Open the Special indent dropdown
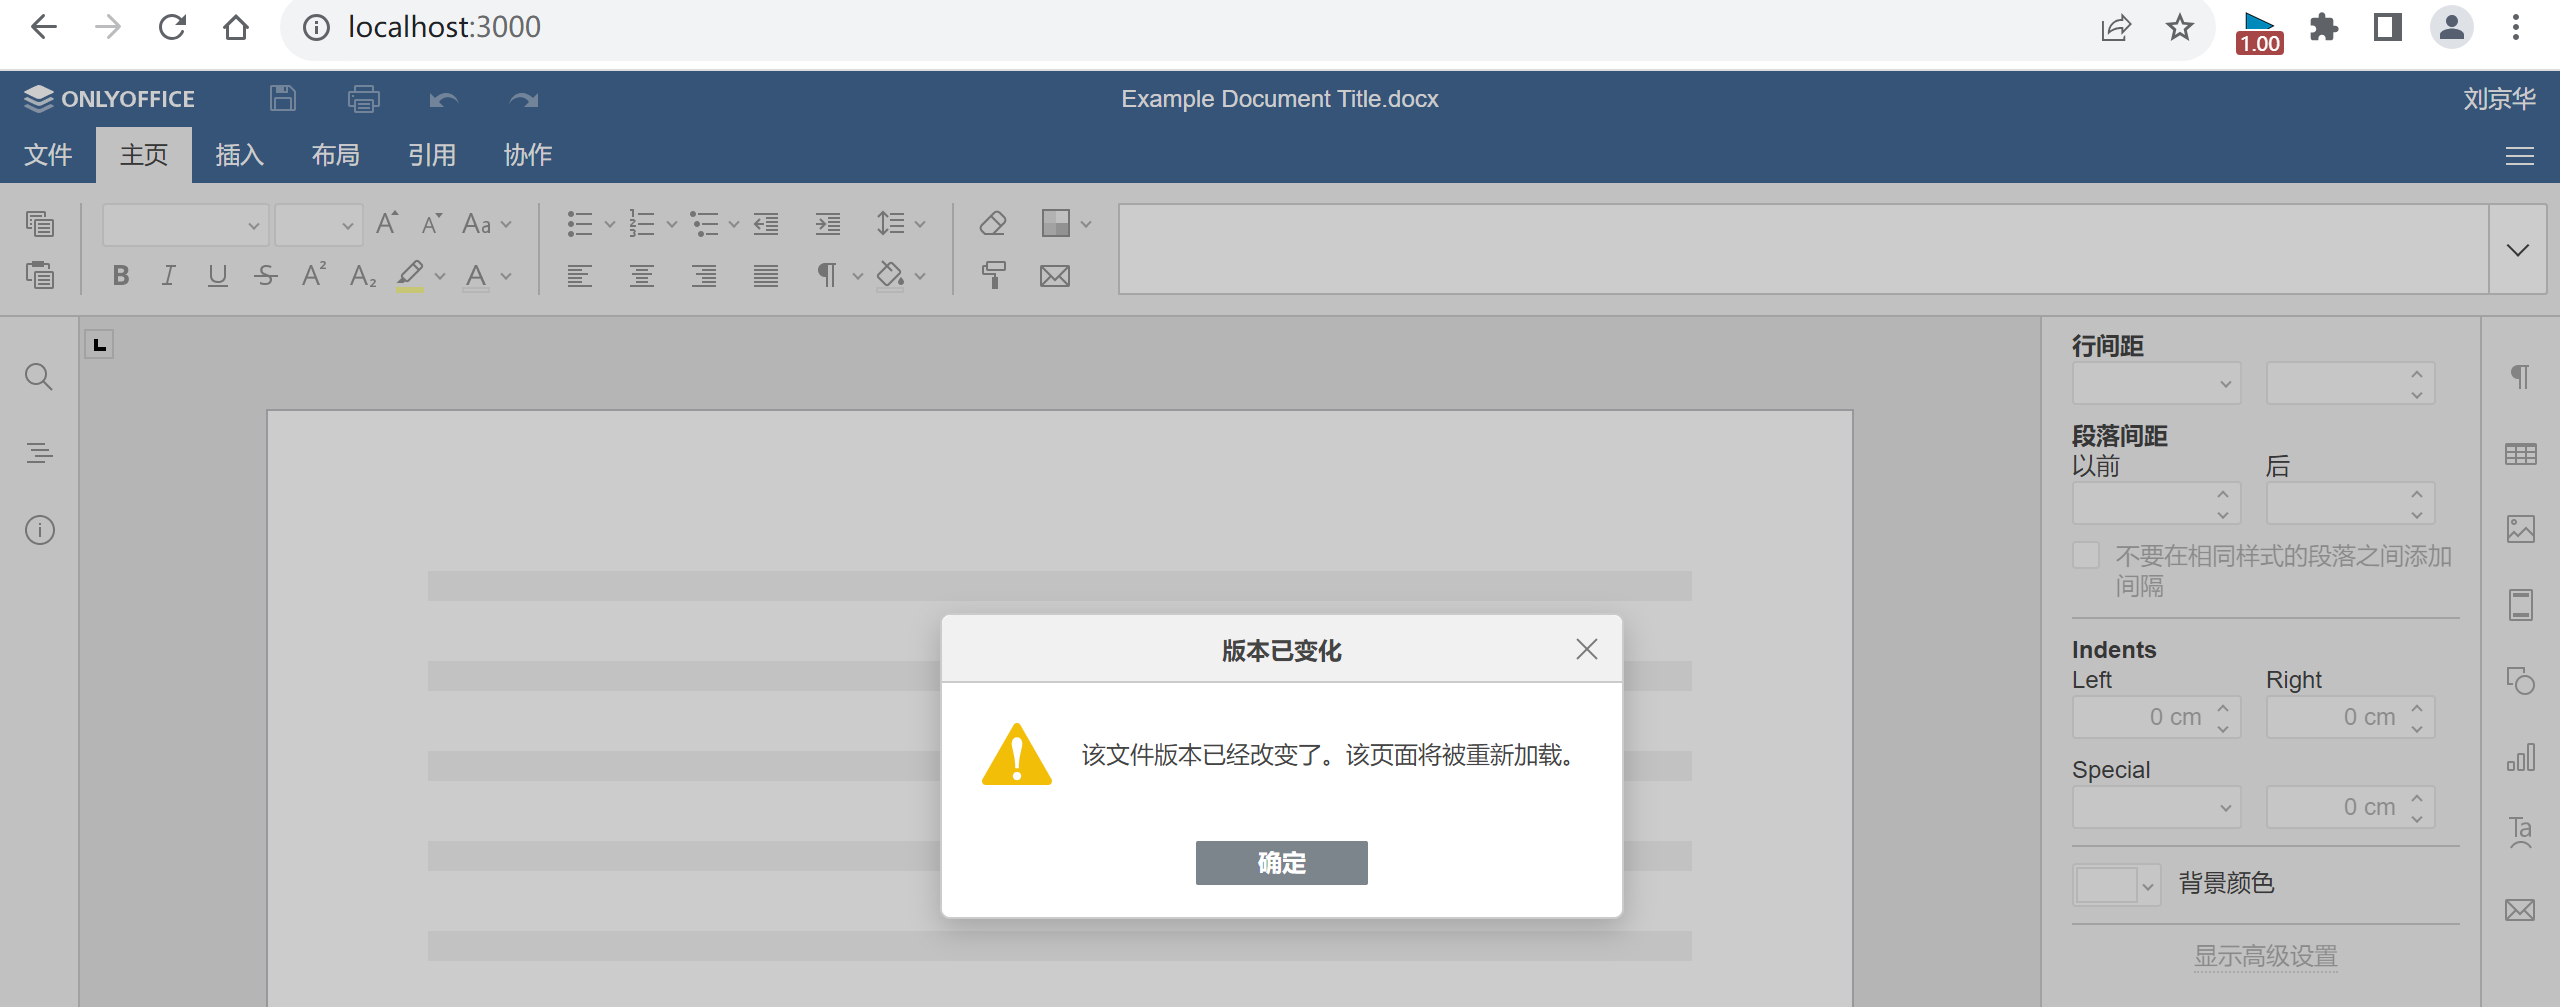Screen dimensions: 2560x1007 click(x=2156, y=807)
